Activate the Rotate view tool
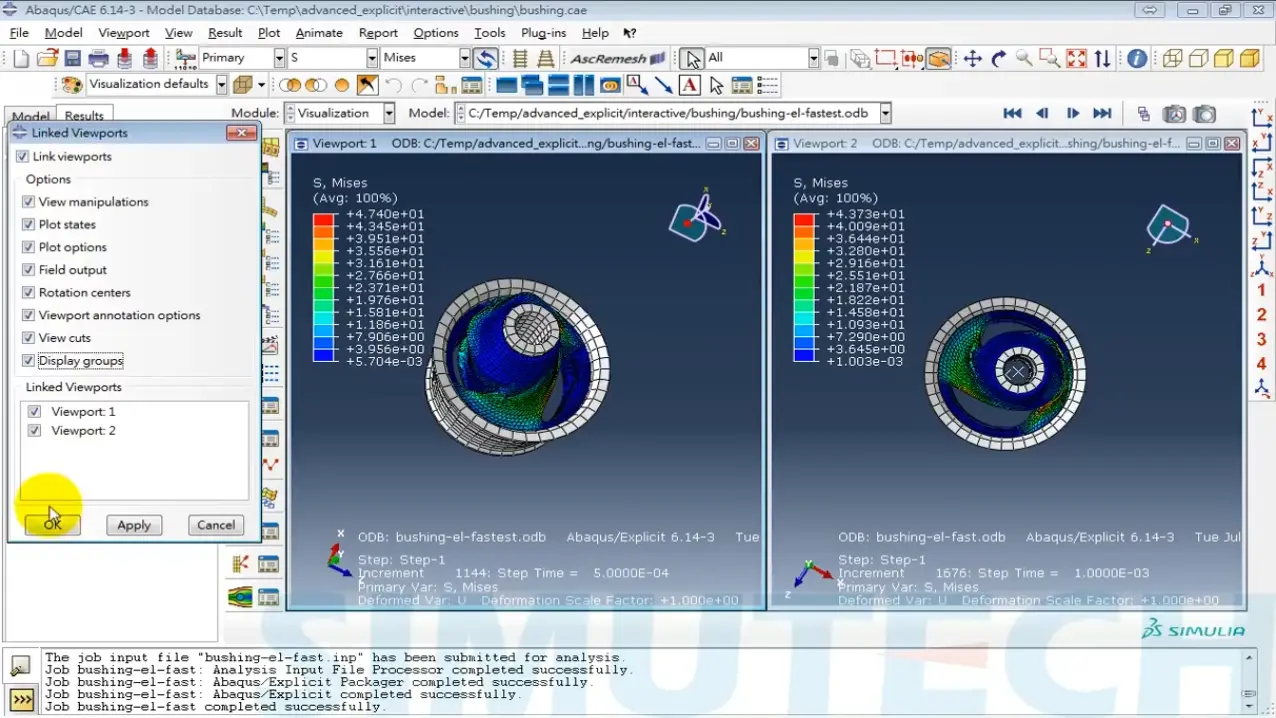This screenshot has height=718, width=1276. [998, 58]
